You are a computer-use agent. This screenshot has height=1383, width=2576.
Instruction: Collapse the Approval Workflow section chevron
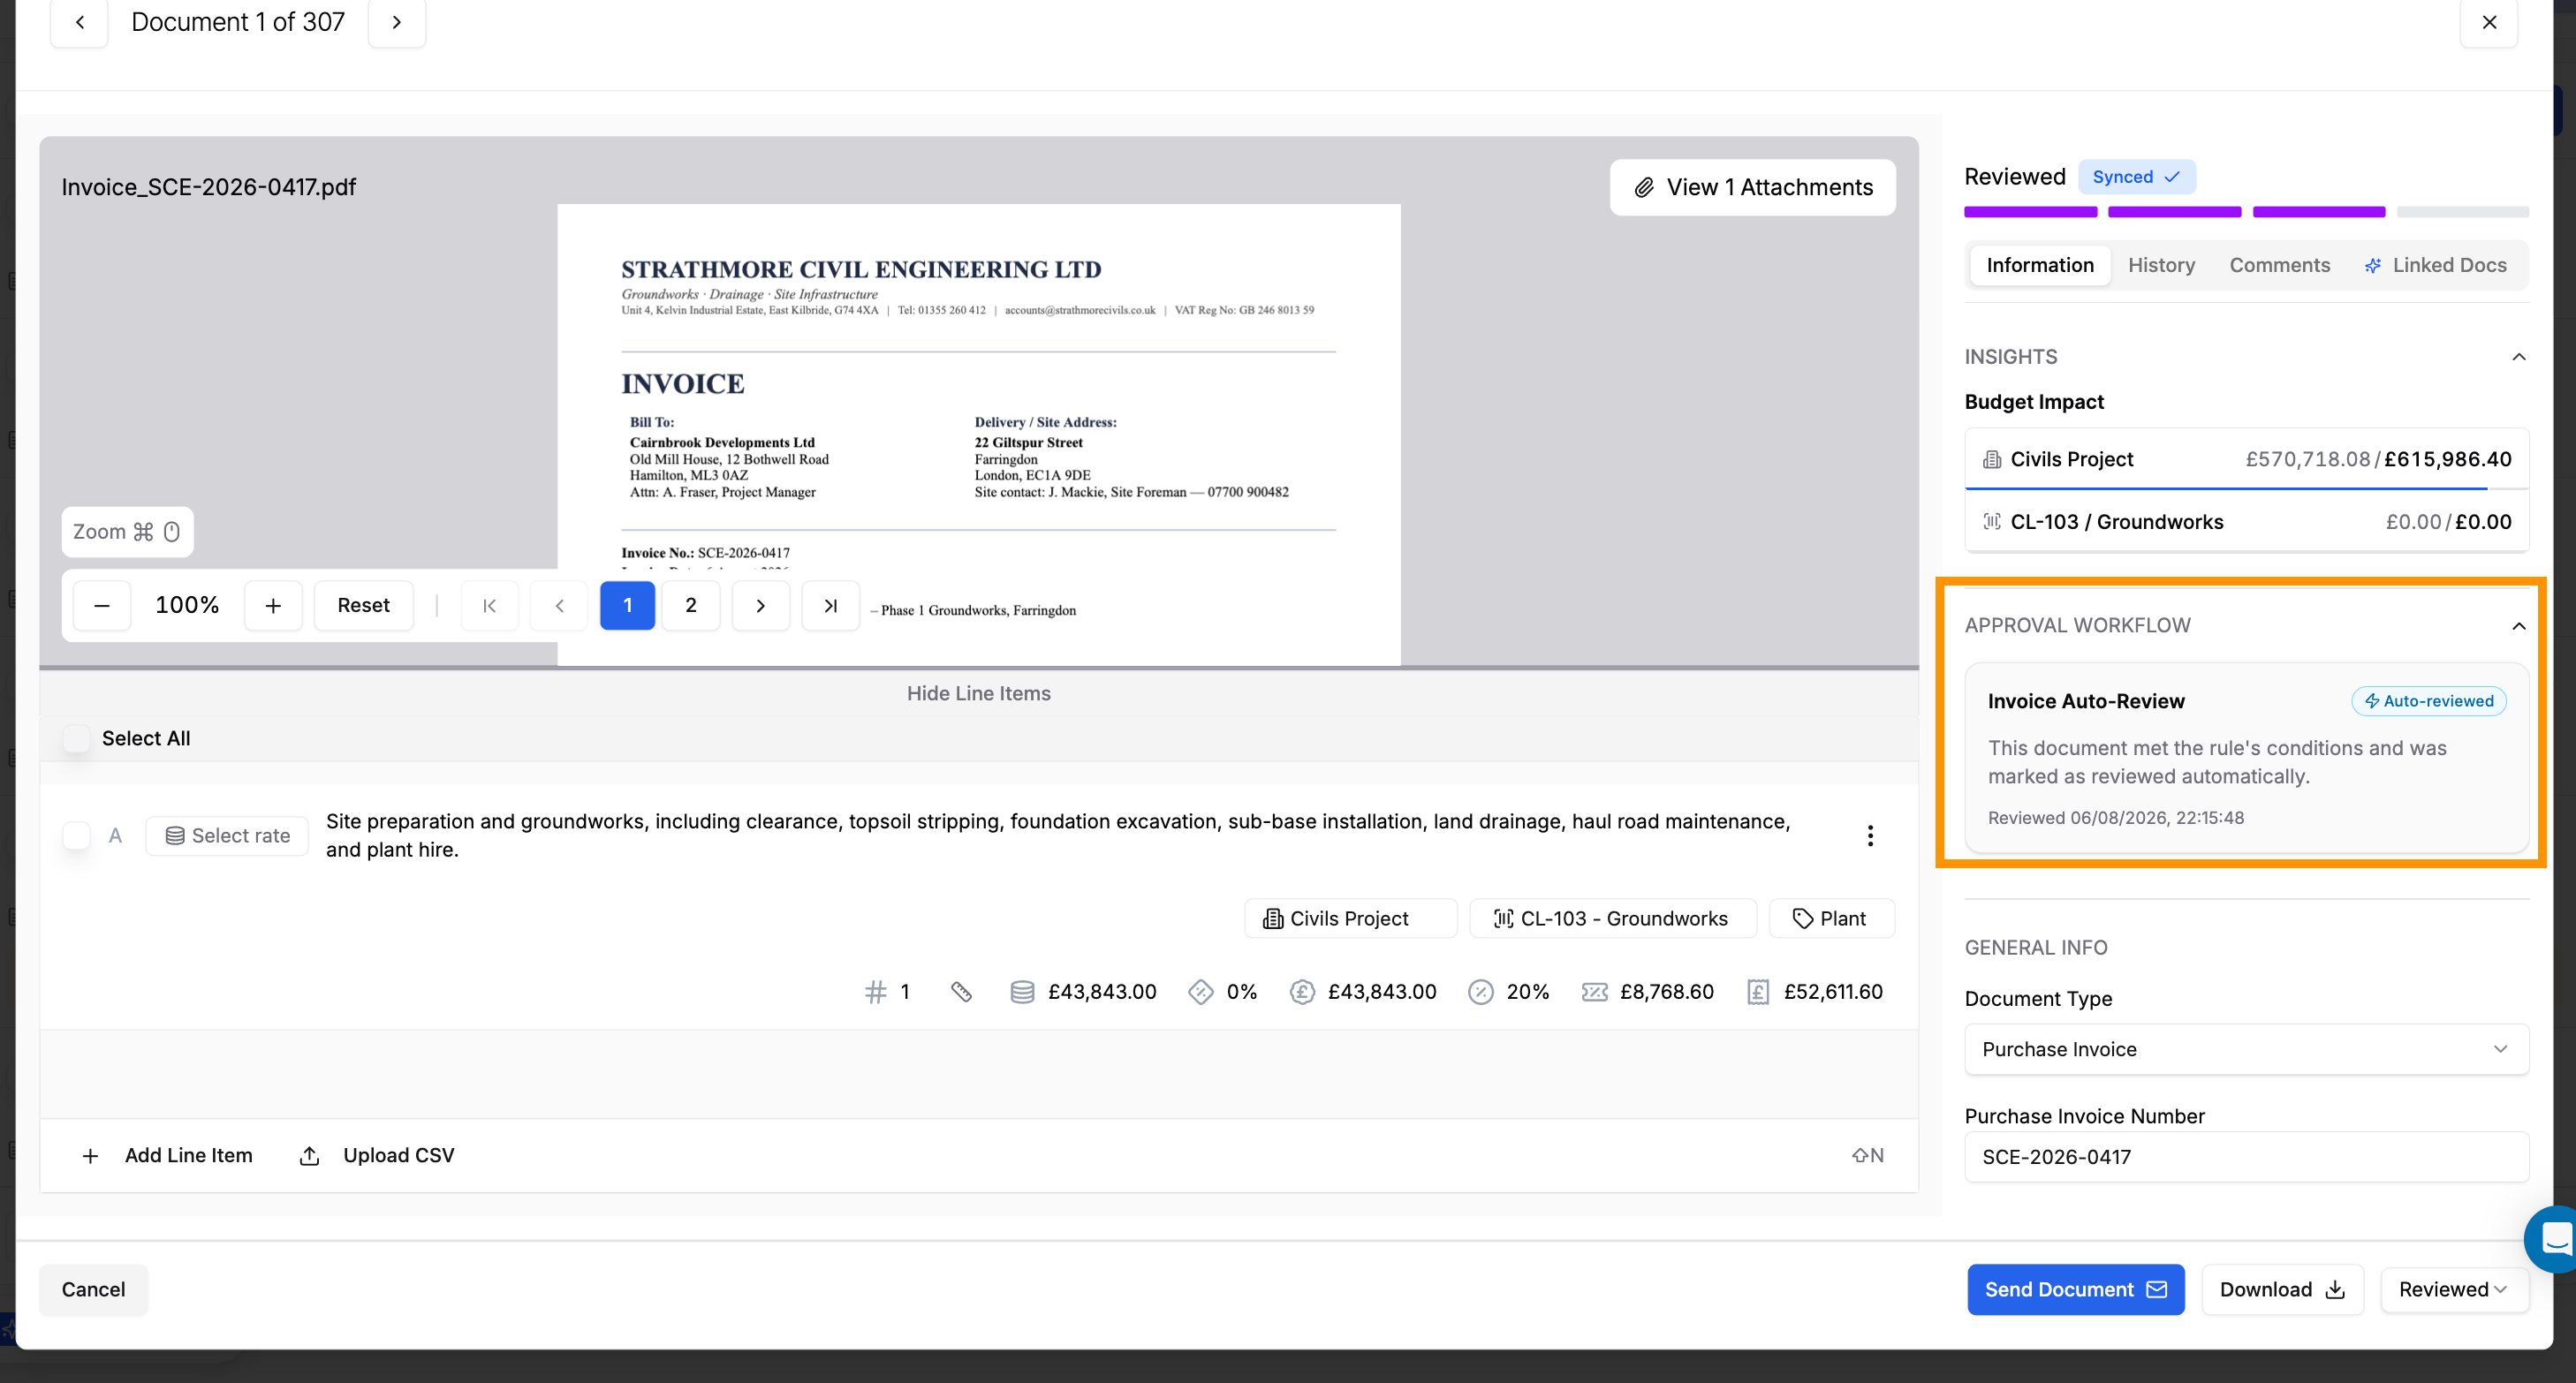(x=2519, y=626)
